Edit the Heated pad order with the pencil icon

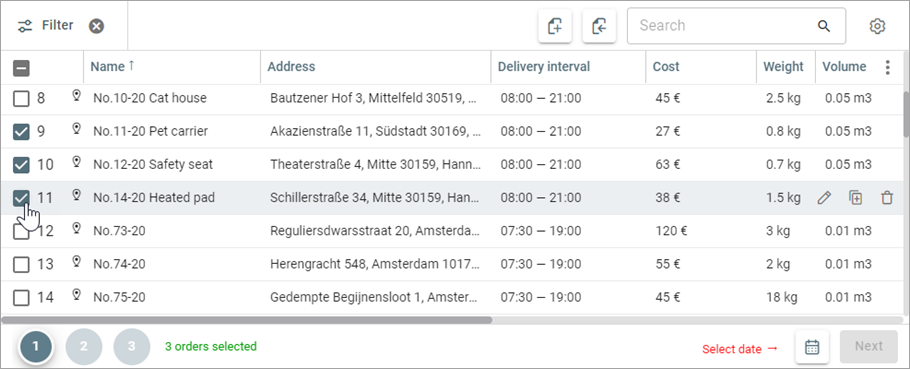pos(824,198)
